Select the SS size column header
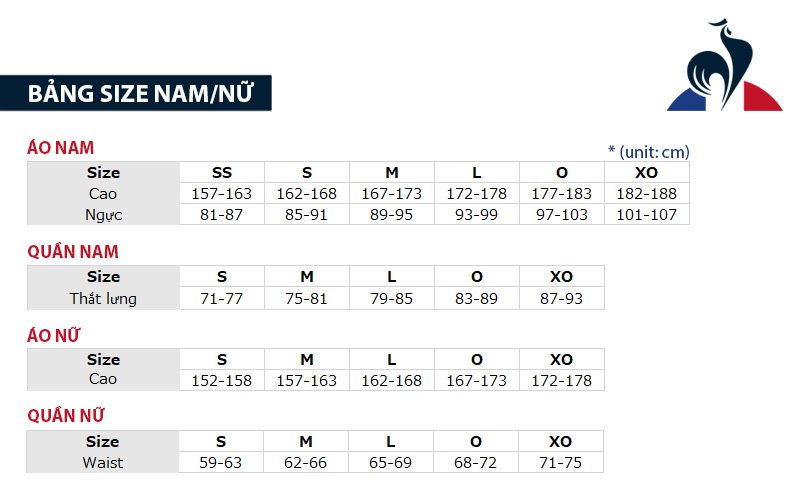Viewport: 800px width, 496px height. coord(222,173)
